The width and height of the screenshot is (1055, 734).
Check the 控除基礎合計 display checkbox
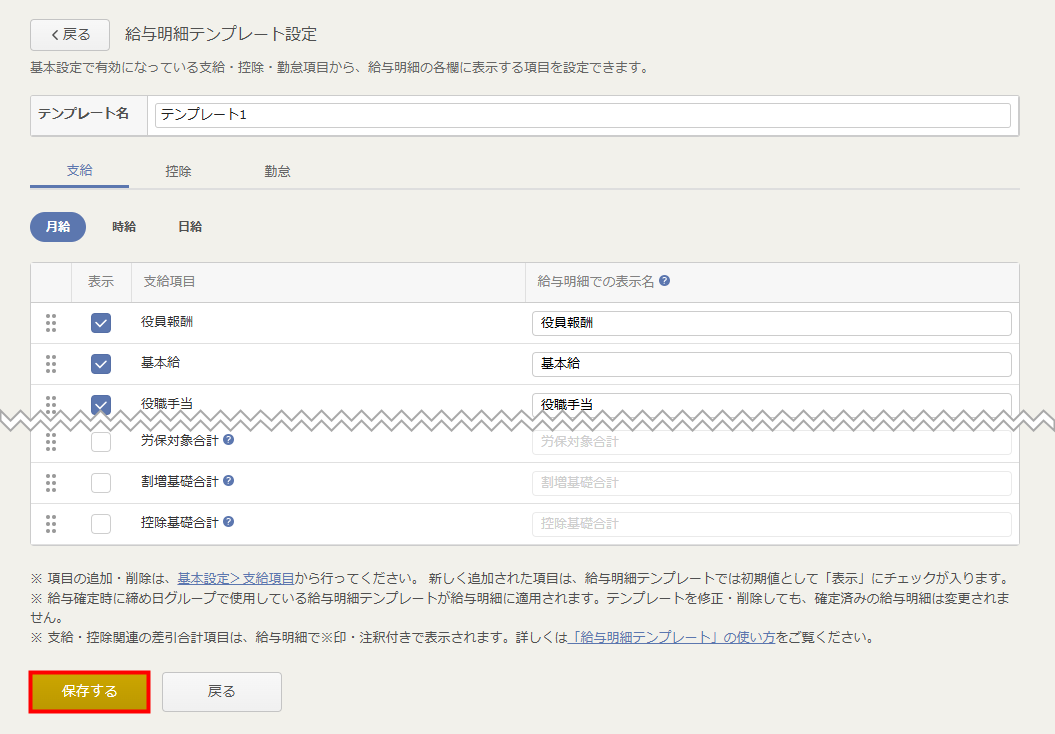click(101, 523)
